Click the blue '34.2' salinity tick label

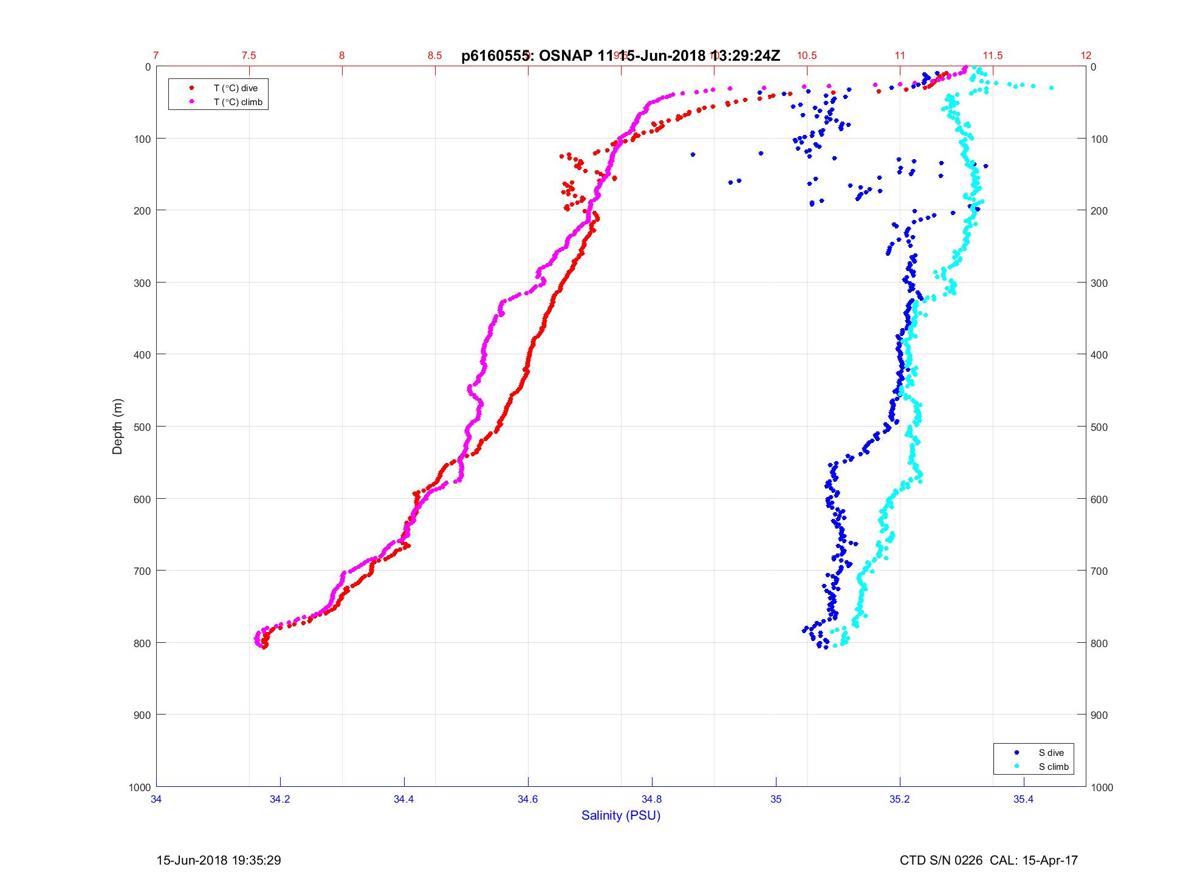click(x=280, y=799)
